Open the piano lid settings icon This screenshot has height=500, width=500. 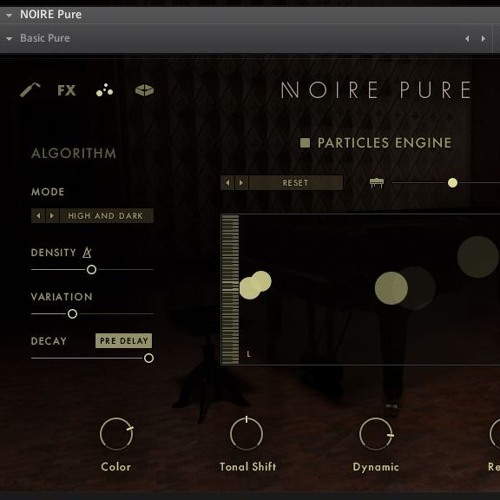tap(30, 90)
